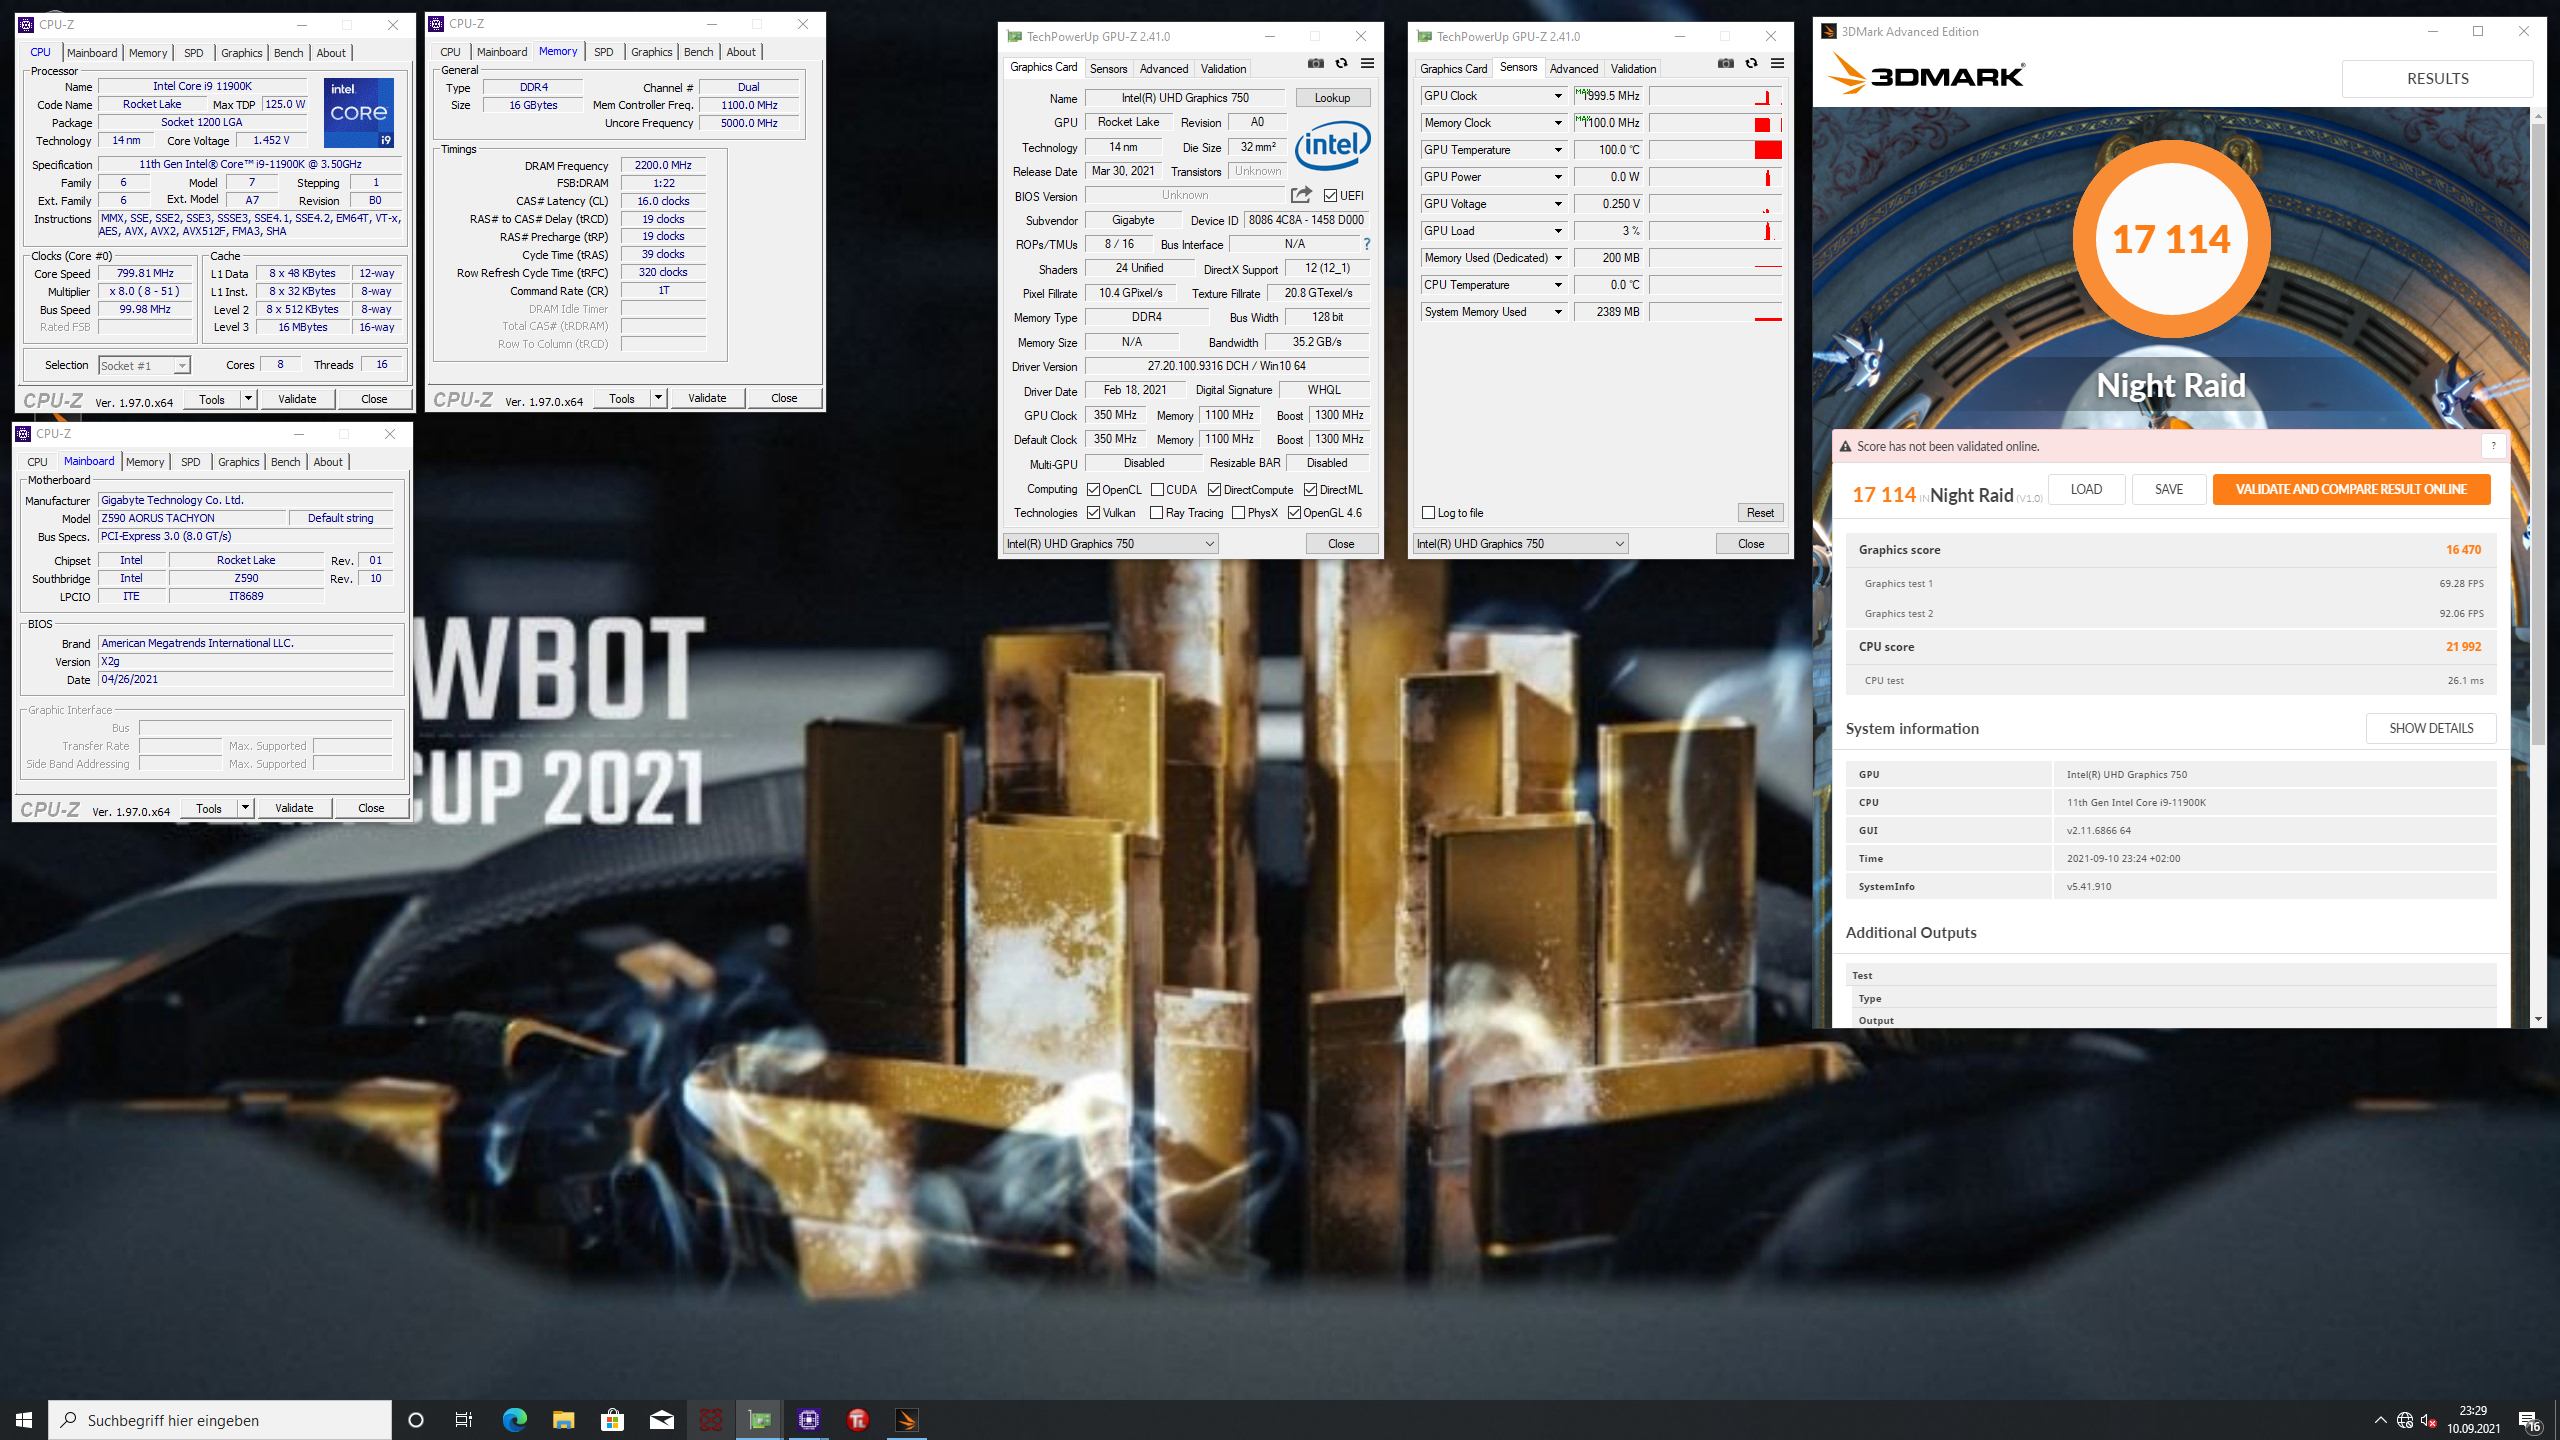Switch to Validation tab in GPU-Z Sensors window

(1633, 69)
